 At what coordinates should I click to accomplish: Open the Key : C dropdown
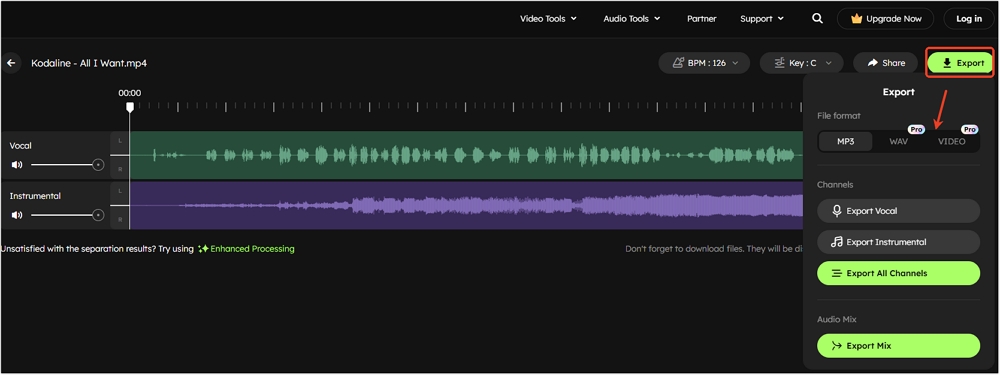coord(801,63)
